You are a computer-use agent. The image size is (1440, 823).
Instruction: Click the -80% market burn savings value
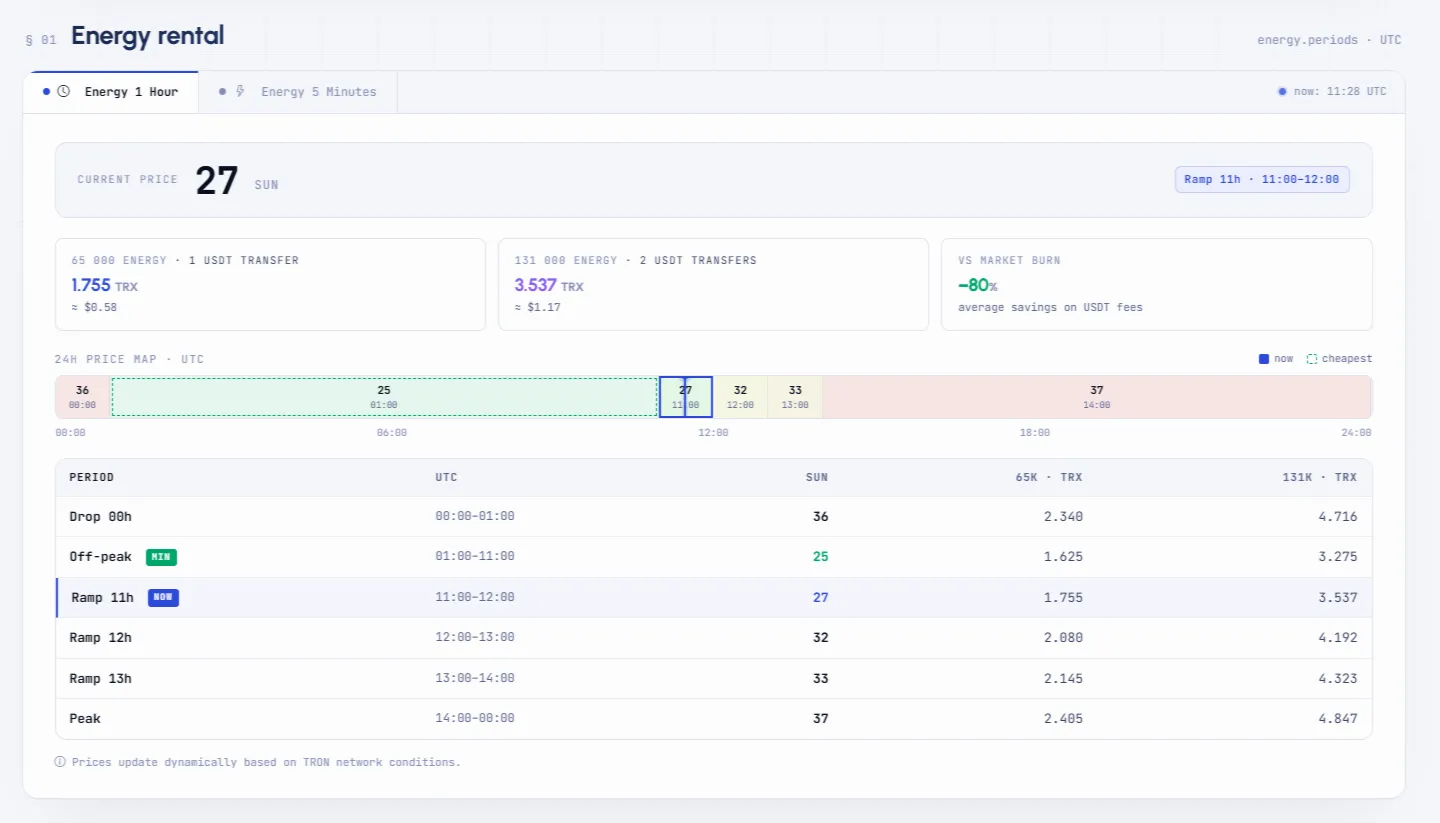click(x=978, y=286)
